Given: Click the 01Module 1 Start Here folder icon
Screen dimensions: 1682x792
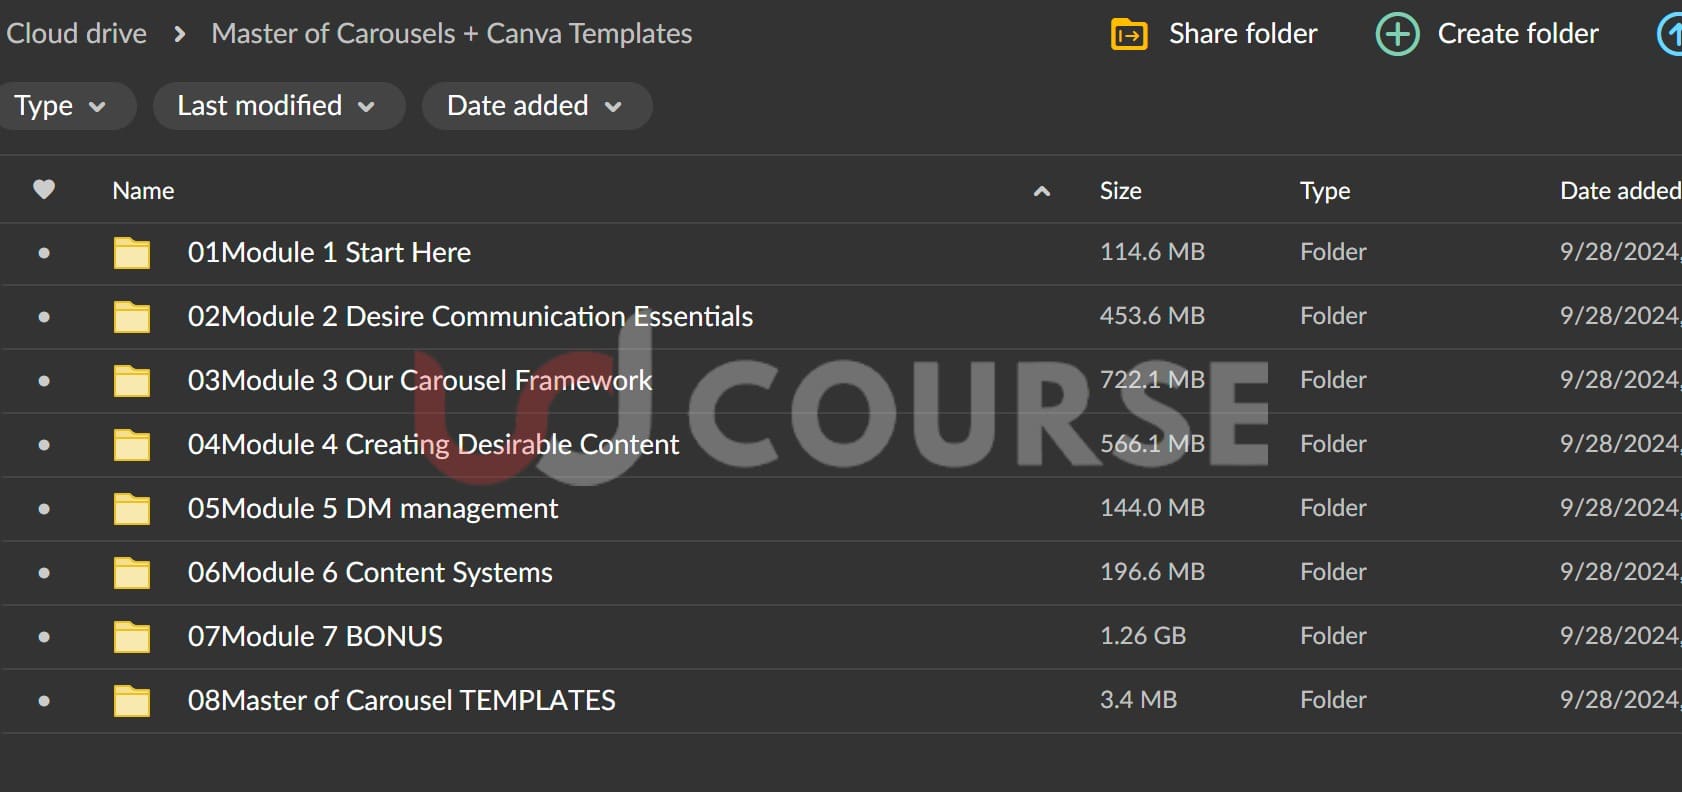Looking at the screenshot, I should (132, 253).
